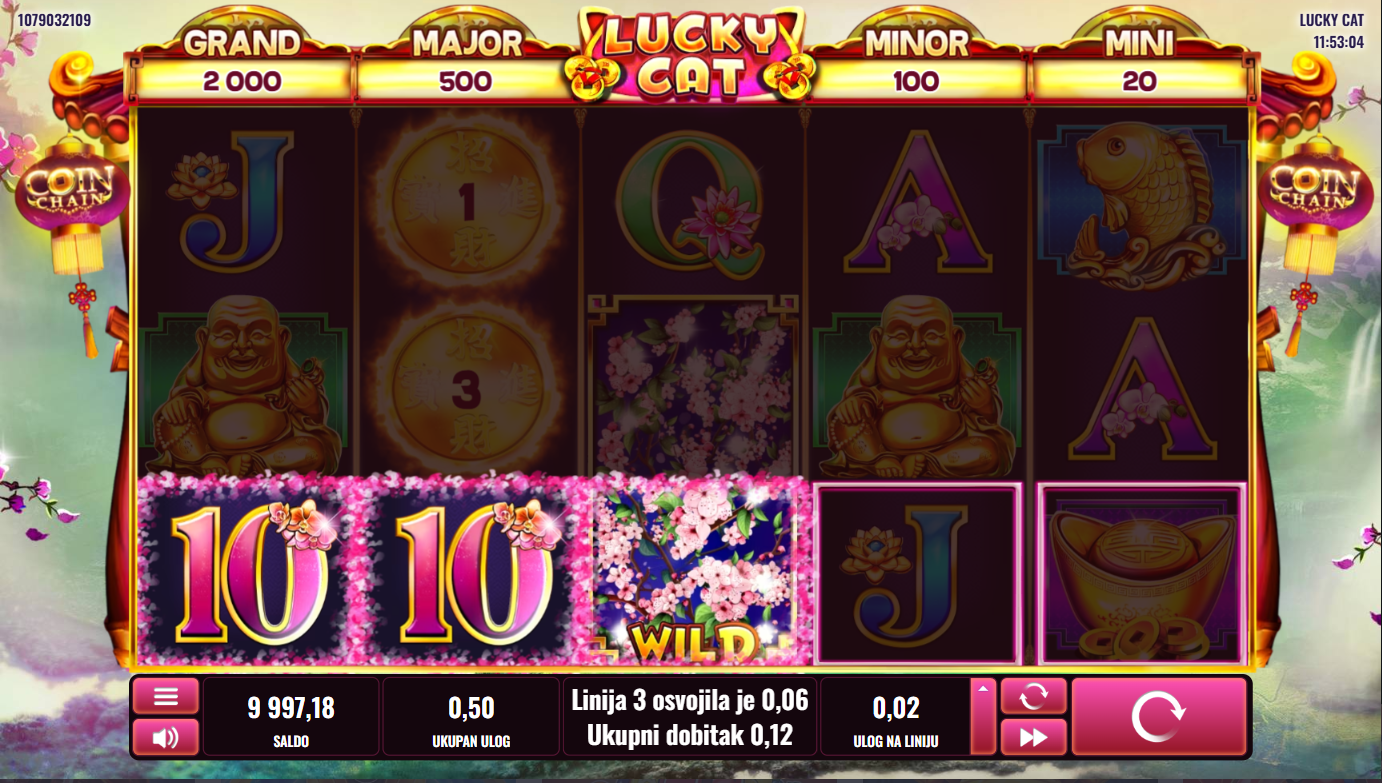1382x783 pixels.
Task: Click the Saldo balance display
Action: [291, 716]
